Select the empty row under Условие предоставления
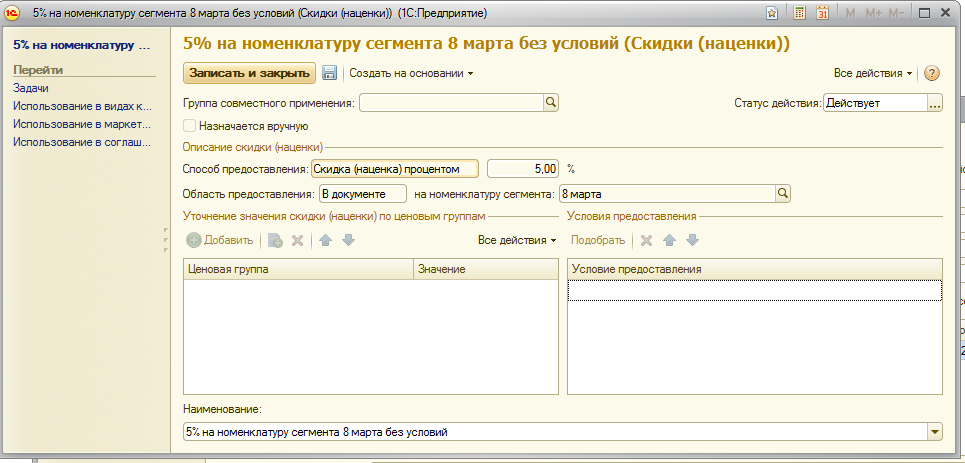The height and width of the screenshot is (463, 965). click(x=754, y=290)
